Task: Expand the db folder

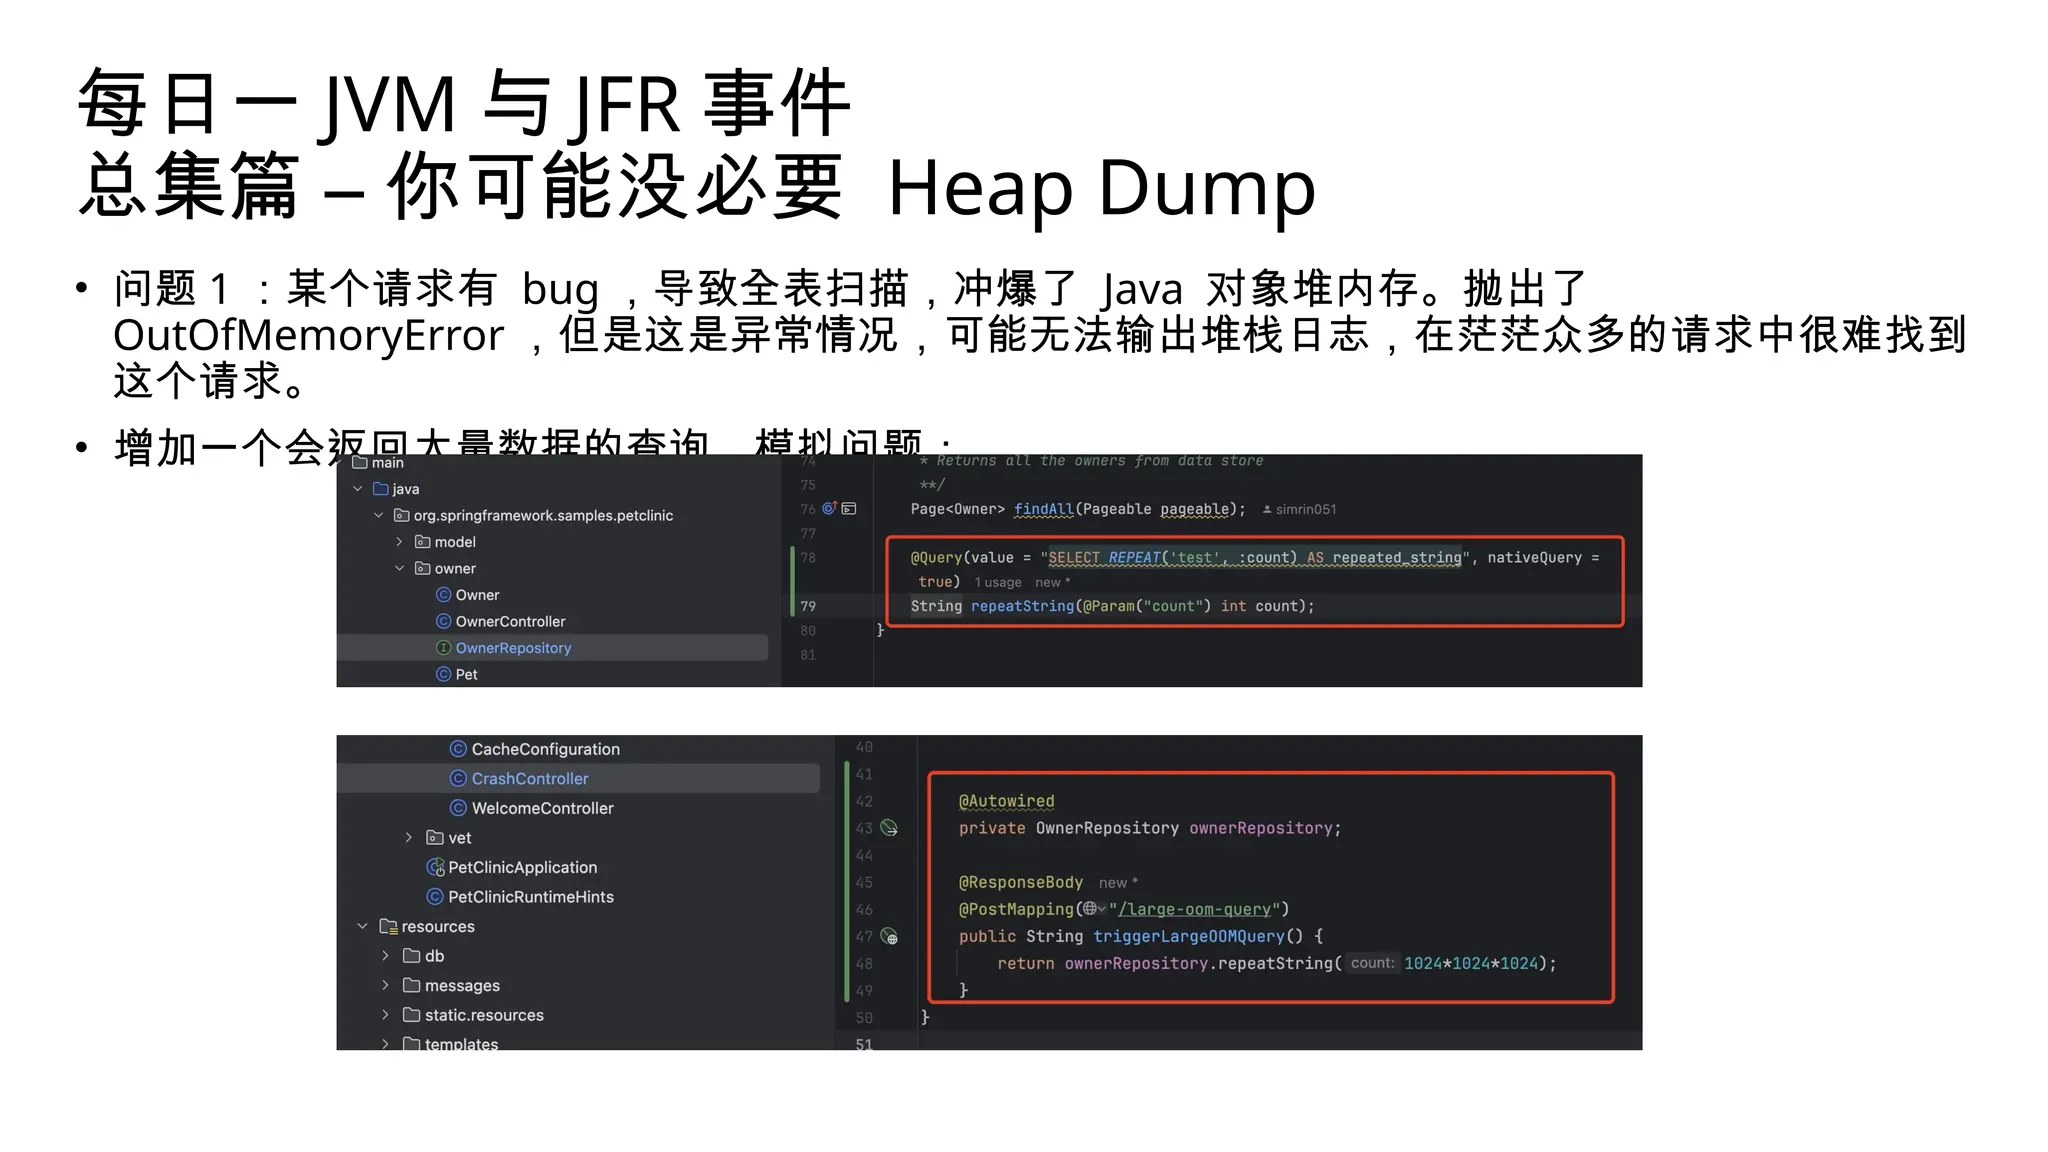Action: click(x=385, y=956)
